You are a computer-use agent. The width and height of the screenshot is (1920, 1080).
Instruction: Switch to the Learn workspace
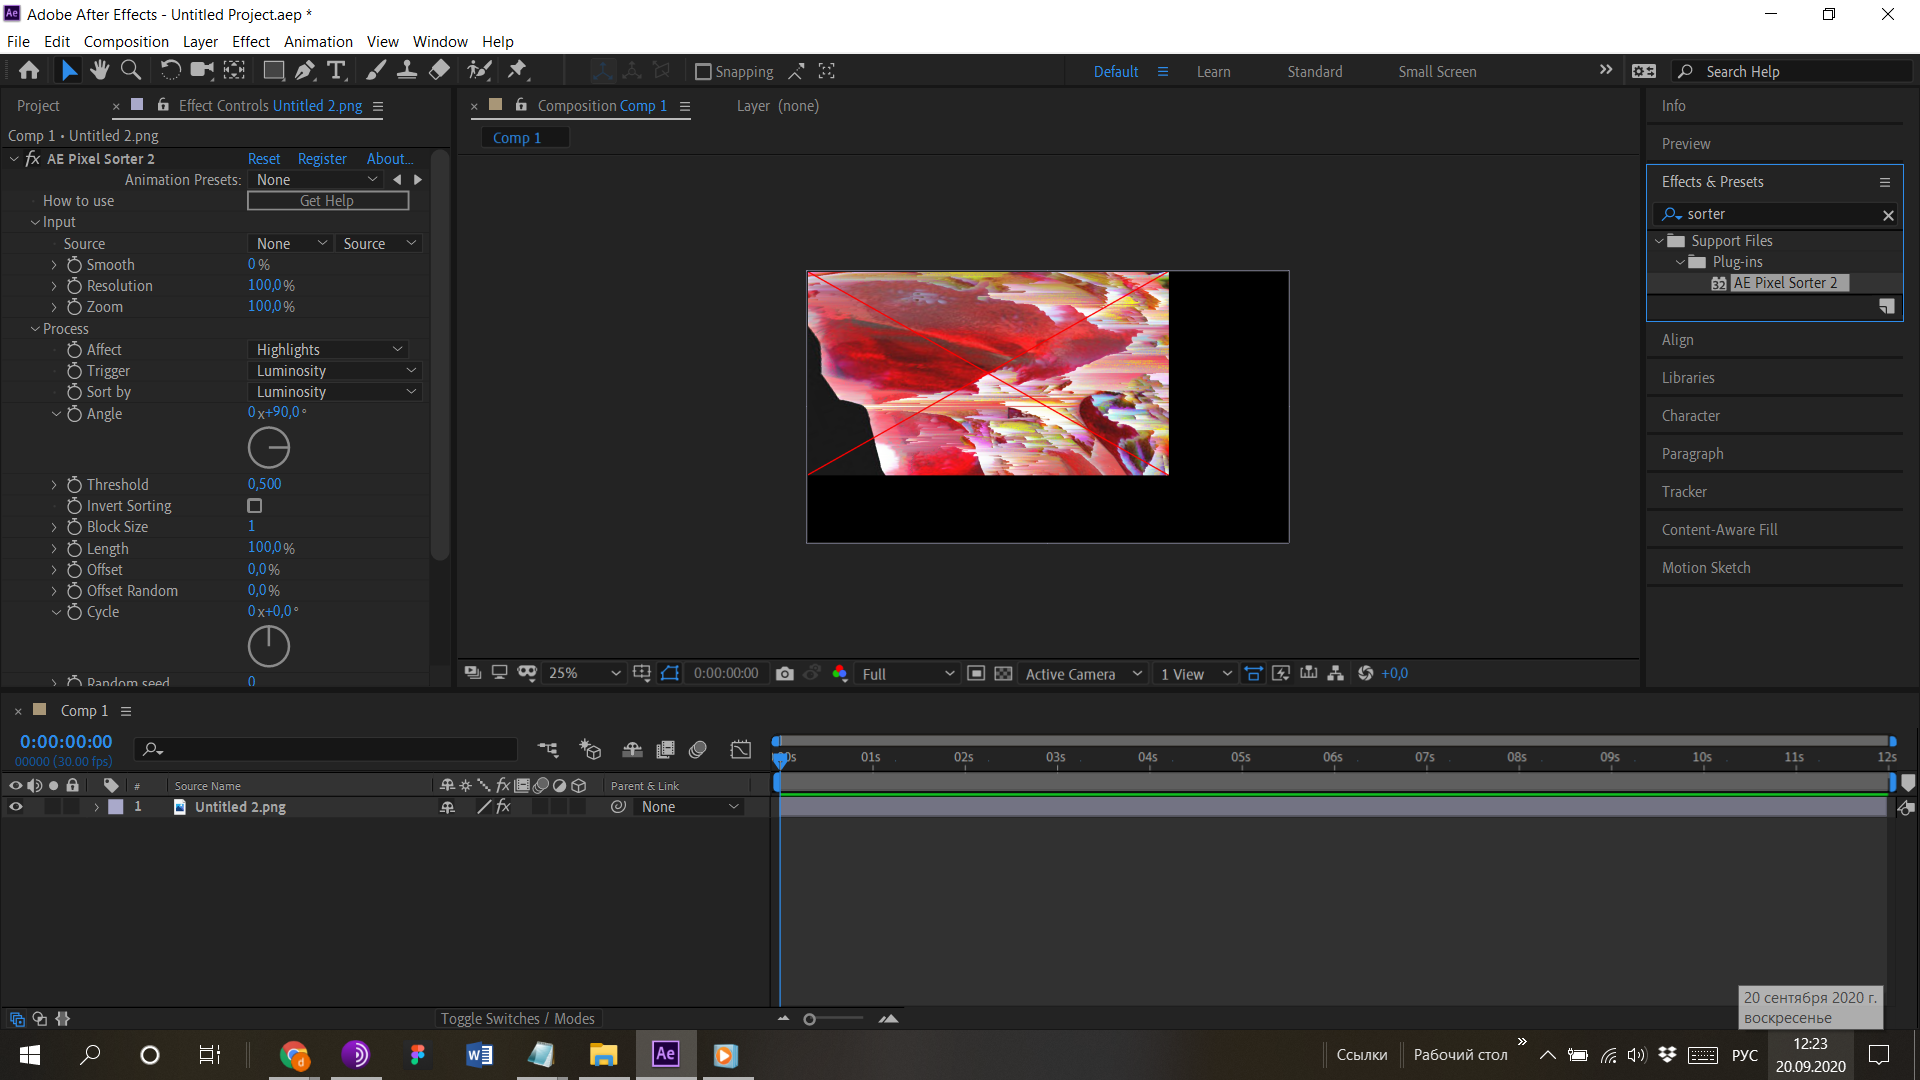(x=1213, y=72)
